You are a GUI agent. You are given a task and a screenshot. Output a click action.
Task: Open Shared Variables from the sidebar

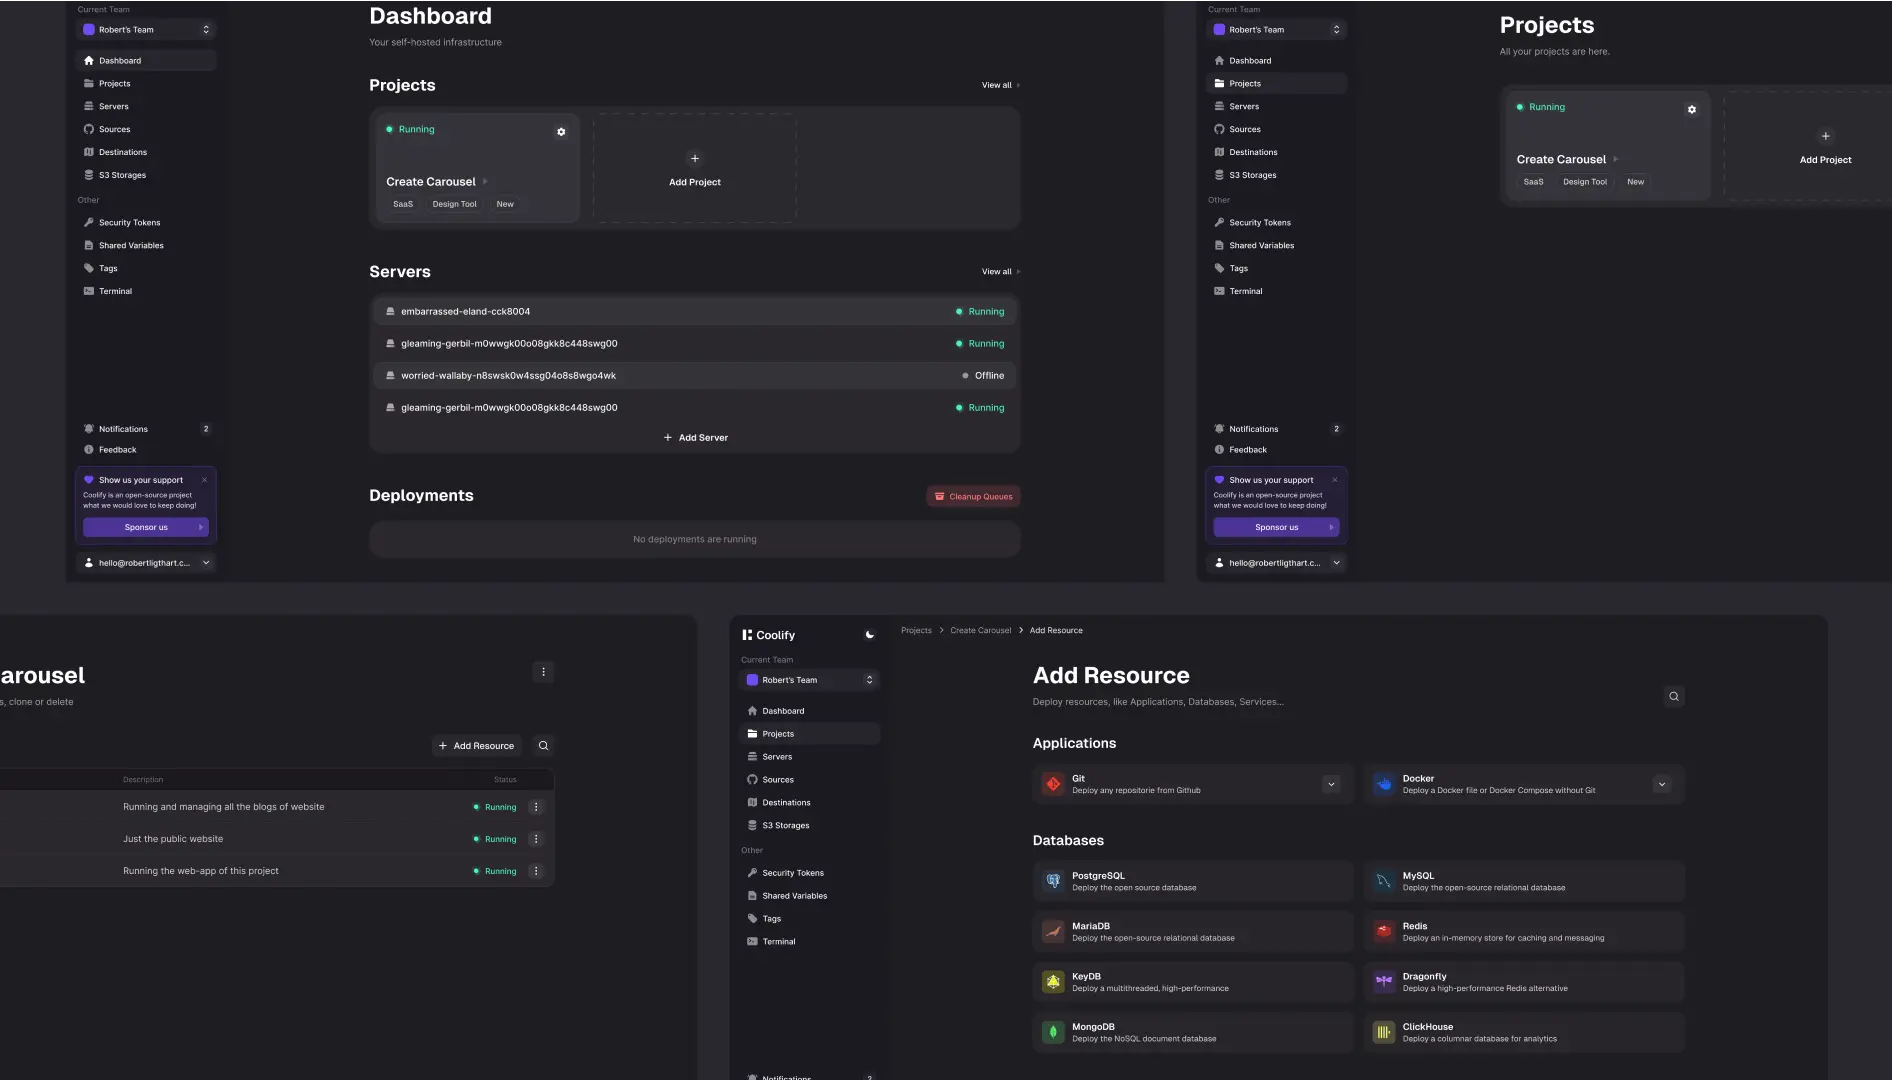coord(129,244)
